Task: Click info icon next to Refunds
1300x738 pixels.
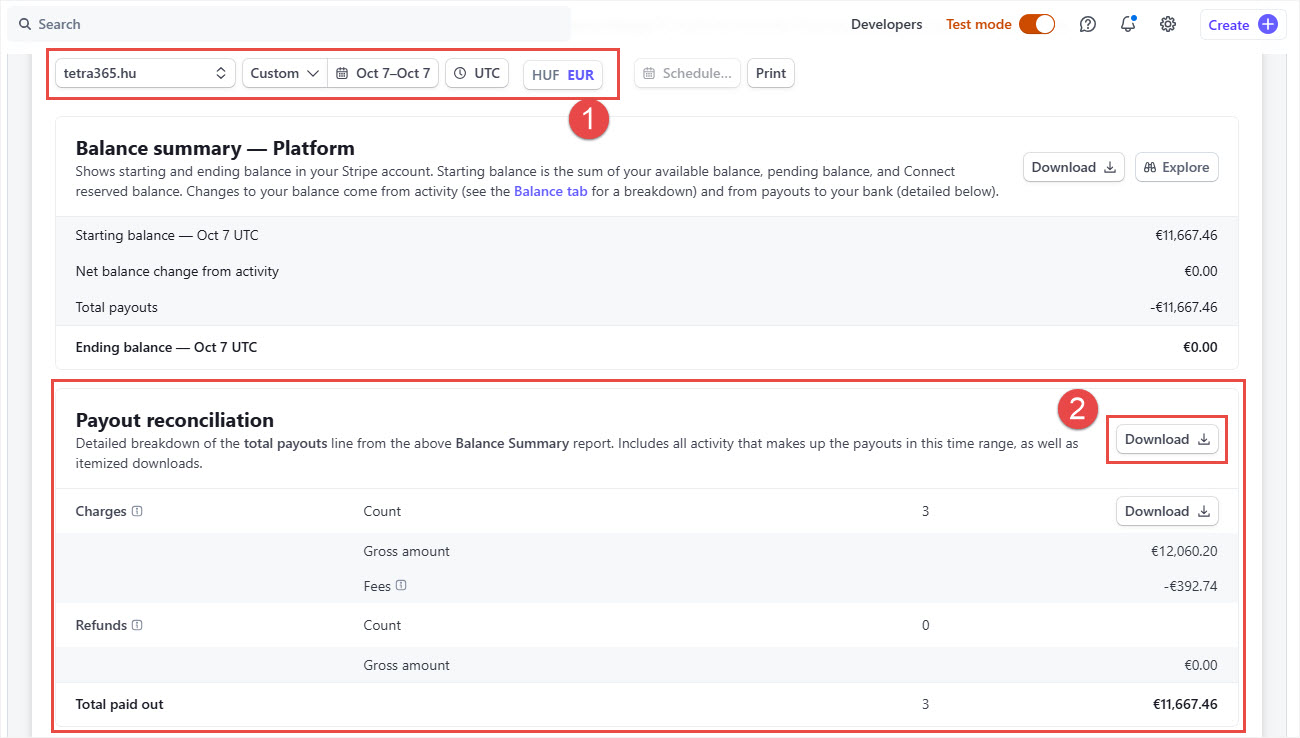Action: (137, 625)
